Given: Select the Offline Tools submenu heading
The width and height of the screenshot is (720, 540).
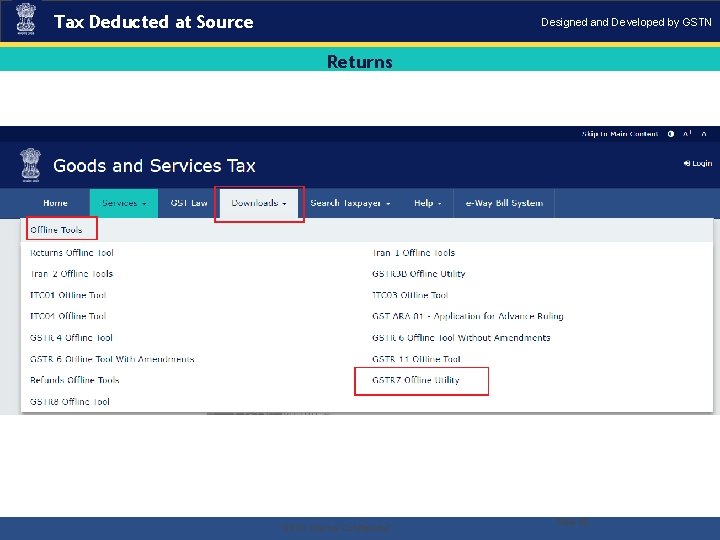Looking at the screenshot, I should 56,230.
